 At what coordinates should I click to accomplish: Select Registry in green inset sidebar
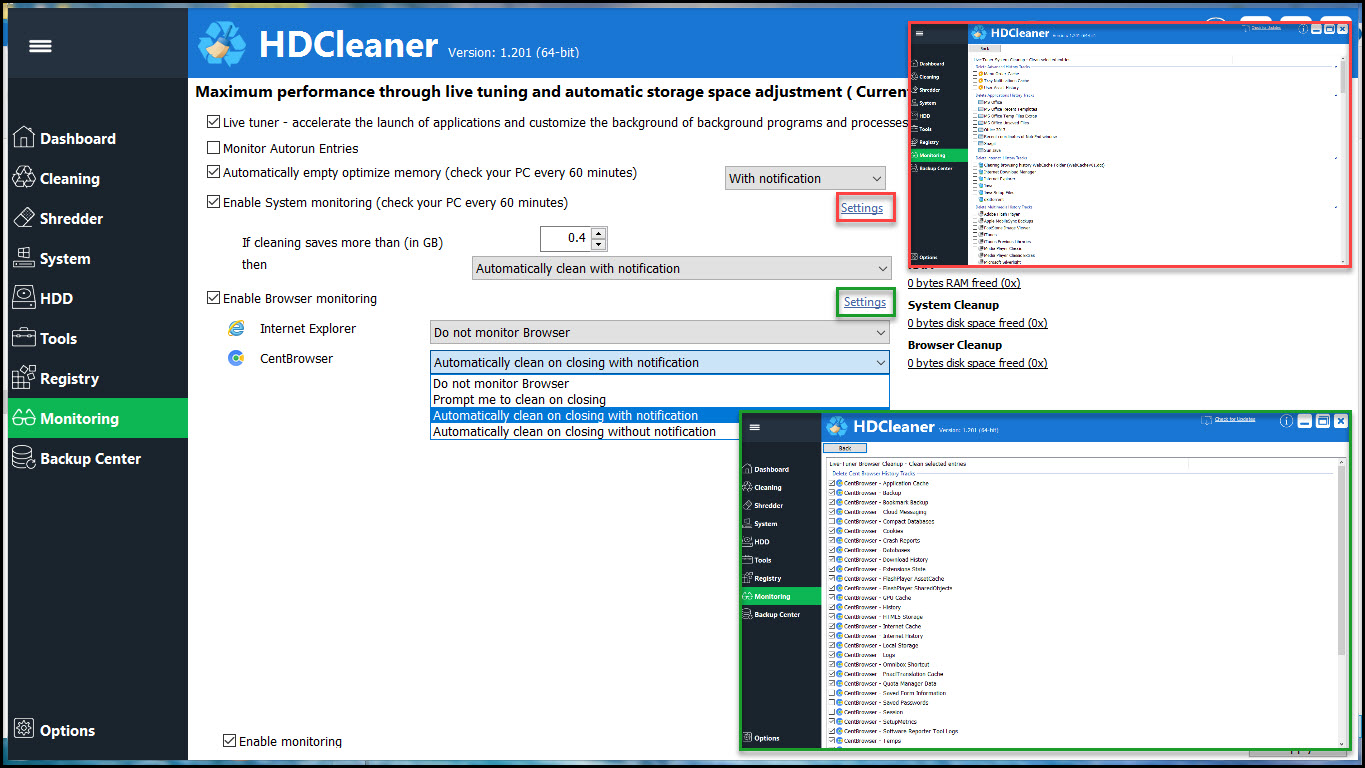pos(767,578)
